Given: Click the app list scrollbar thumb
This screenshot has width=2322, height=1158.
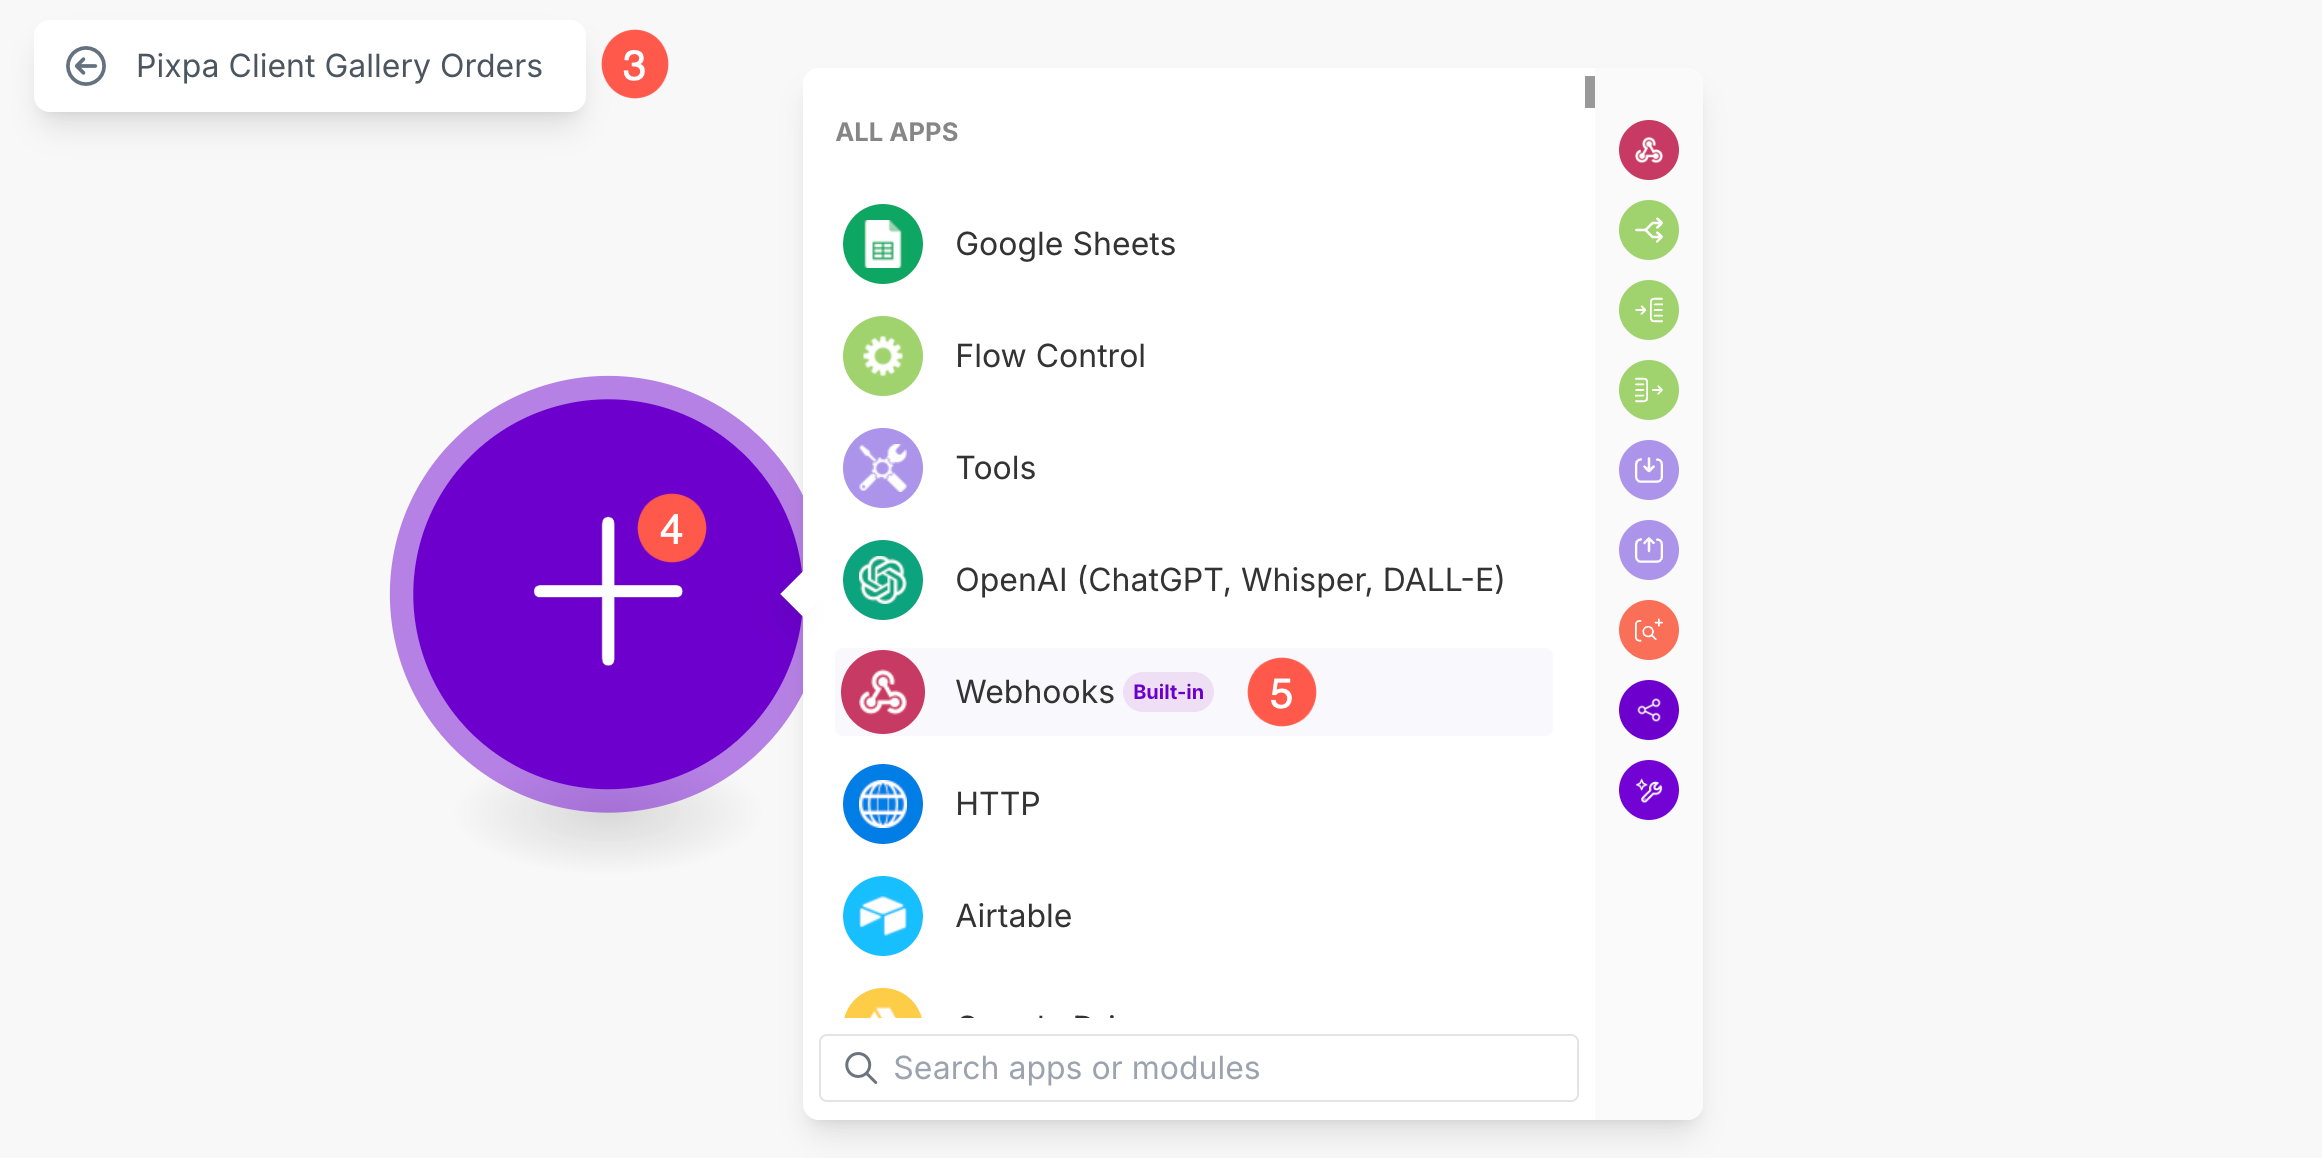Looking at the screenshot, I should (1589, 92).
